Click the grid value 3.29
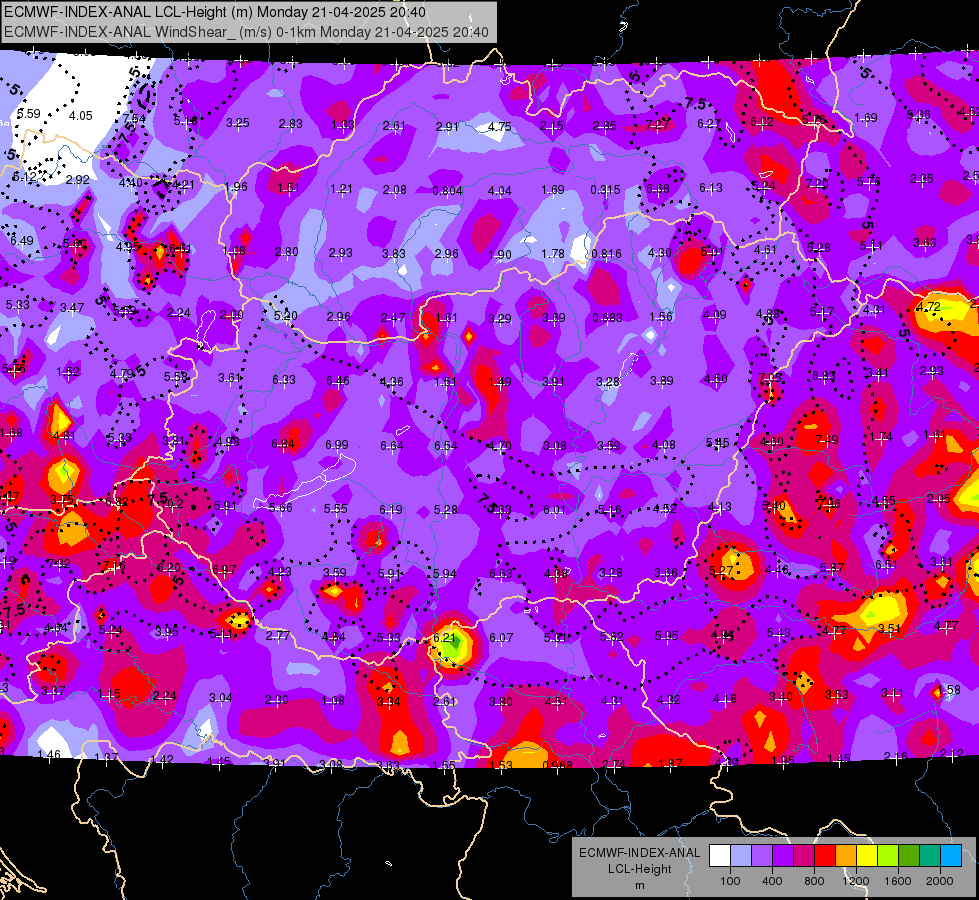The width and height of the screenshot is (979, 900). pyautogui.click(x=499, y=319)
